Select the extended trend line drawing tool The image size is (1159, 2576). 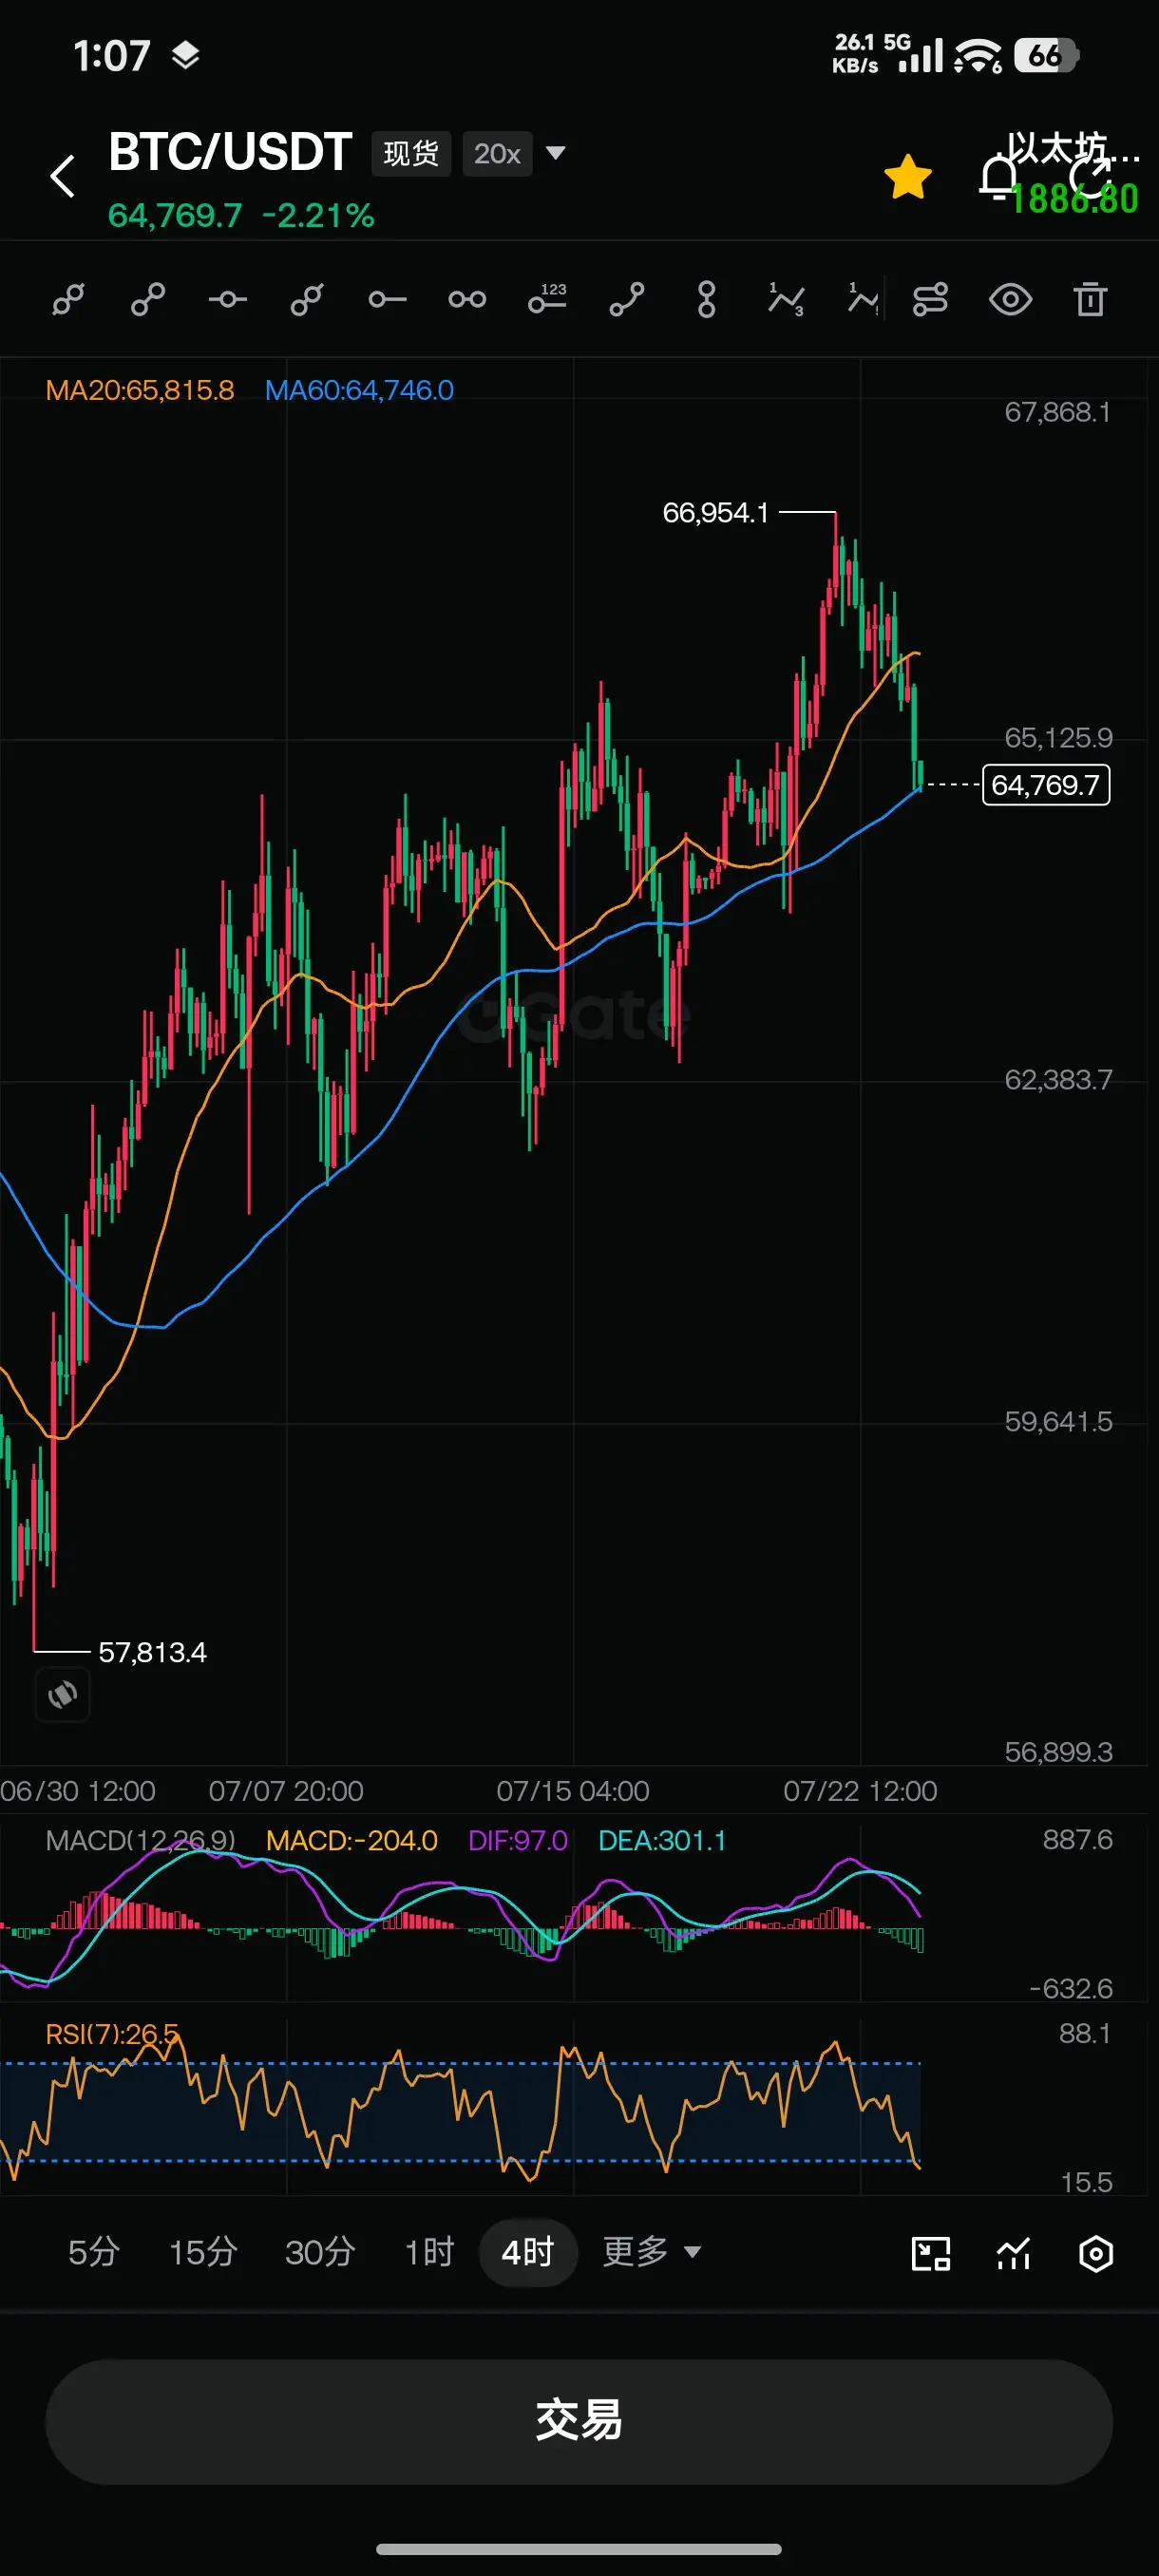[68, 299]
